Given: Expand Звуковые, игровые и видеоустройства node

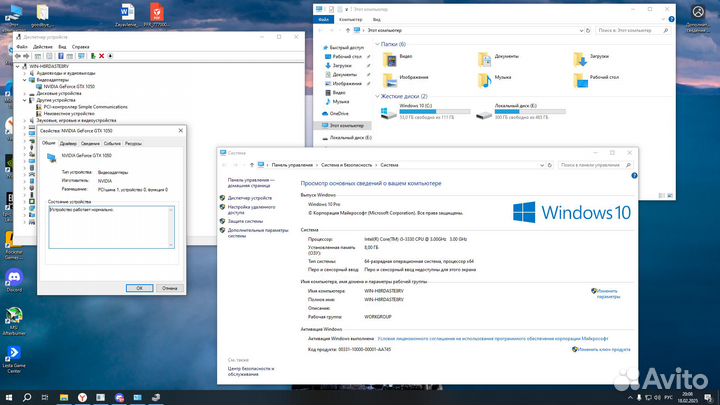Looking at the screenshot, I should pyautogui.click(x=25, y=120).
